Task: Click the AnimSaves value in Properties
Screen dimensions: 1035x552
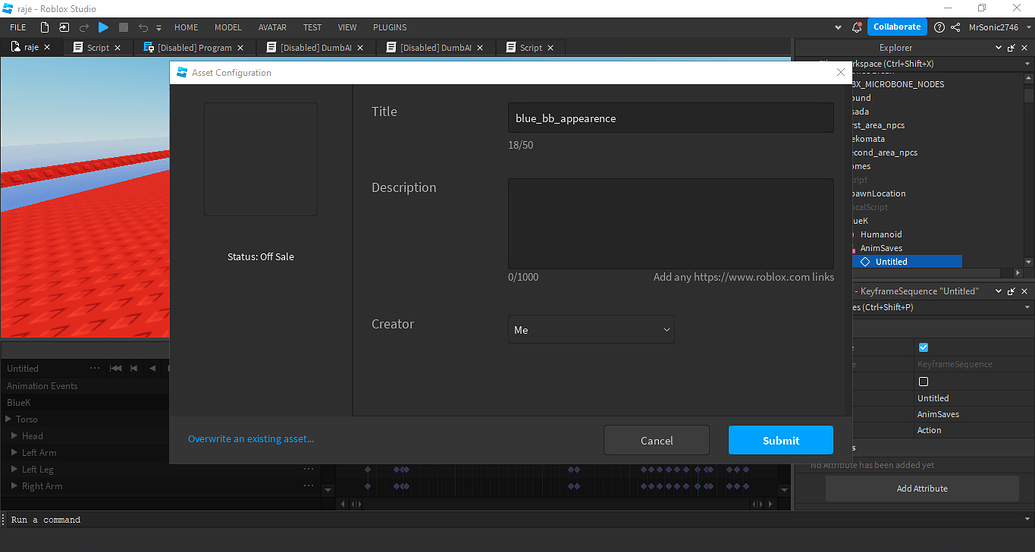Action: 938,414
